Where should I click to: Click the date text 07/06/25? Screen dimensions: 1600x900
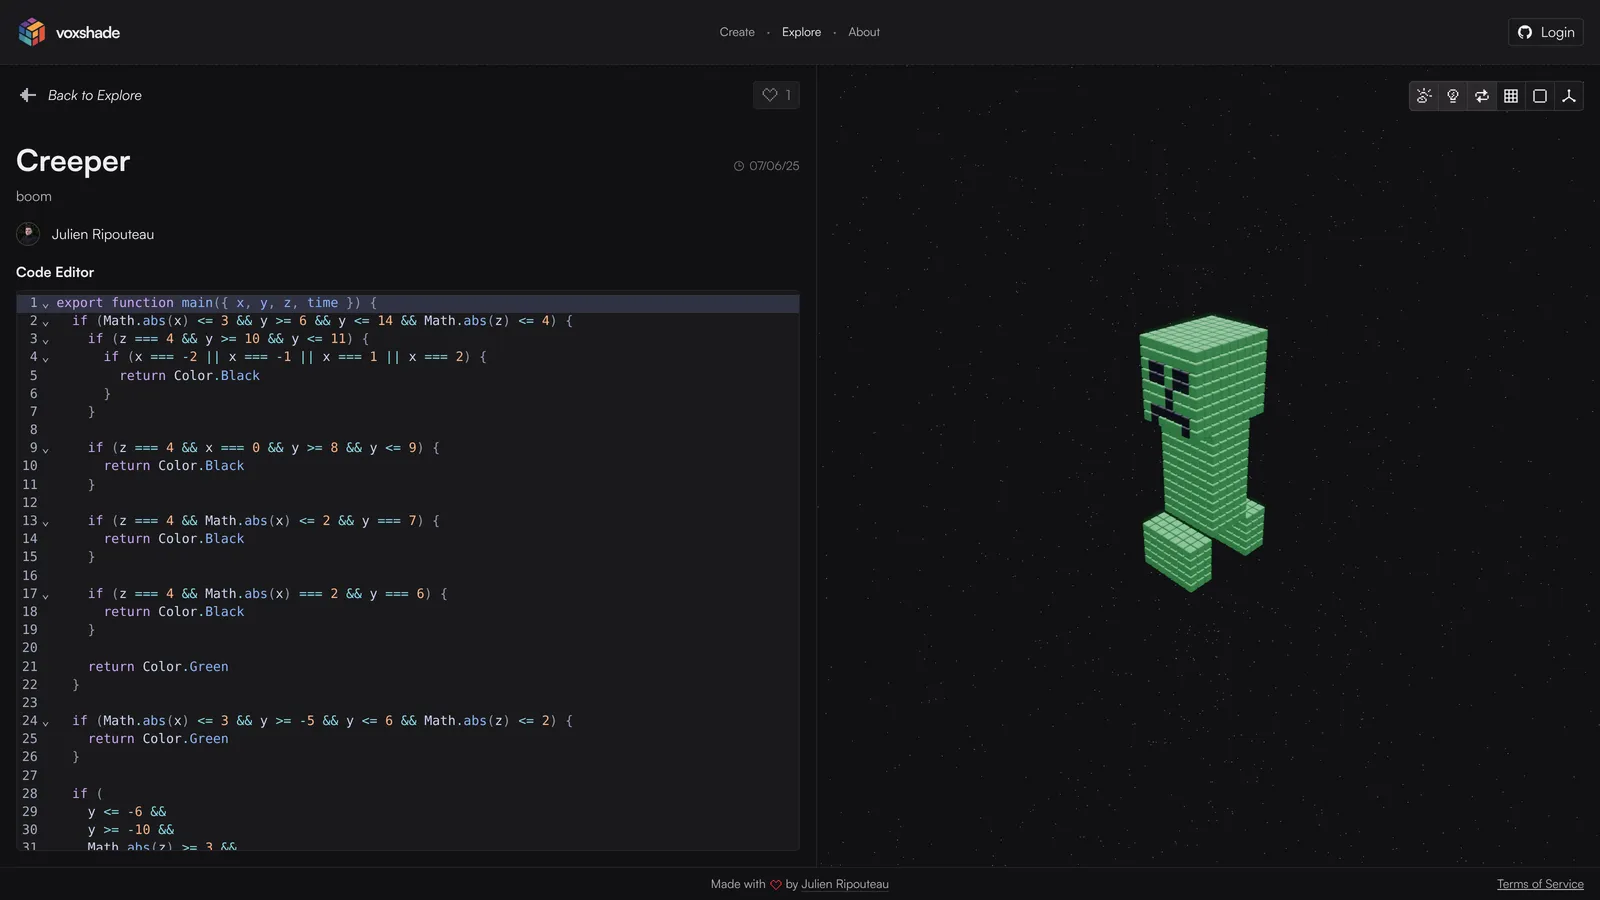coord(774,166)
